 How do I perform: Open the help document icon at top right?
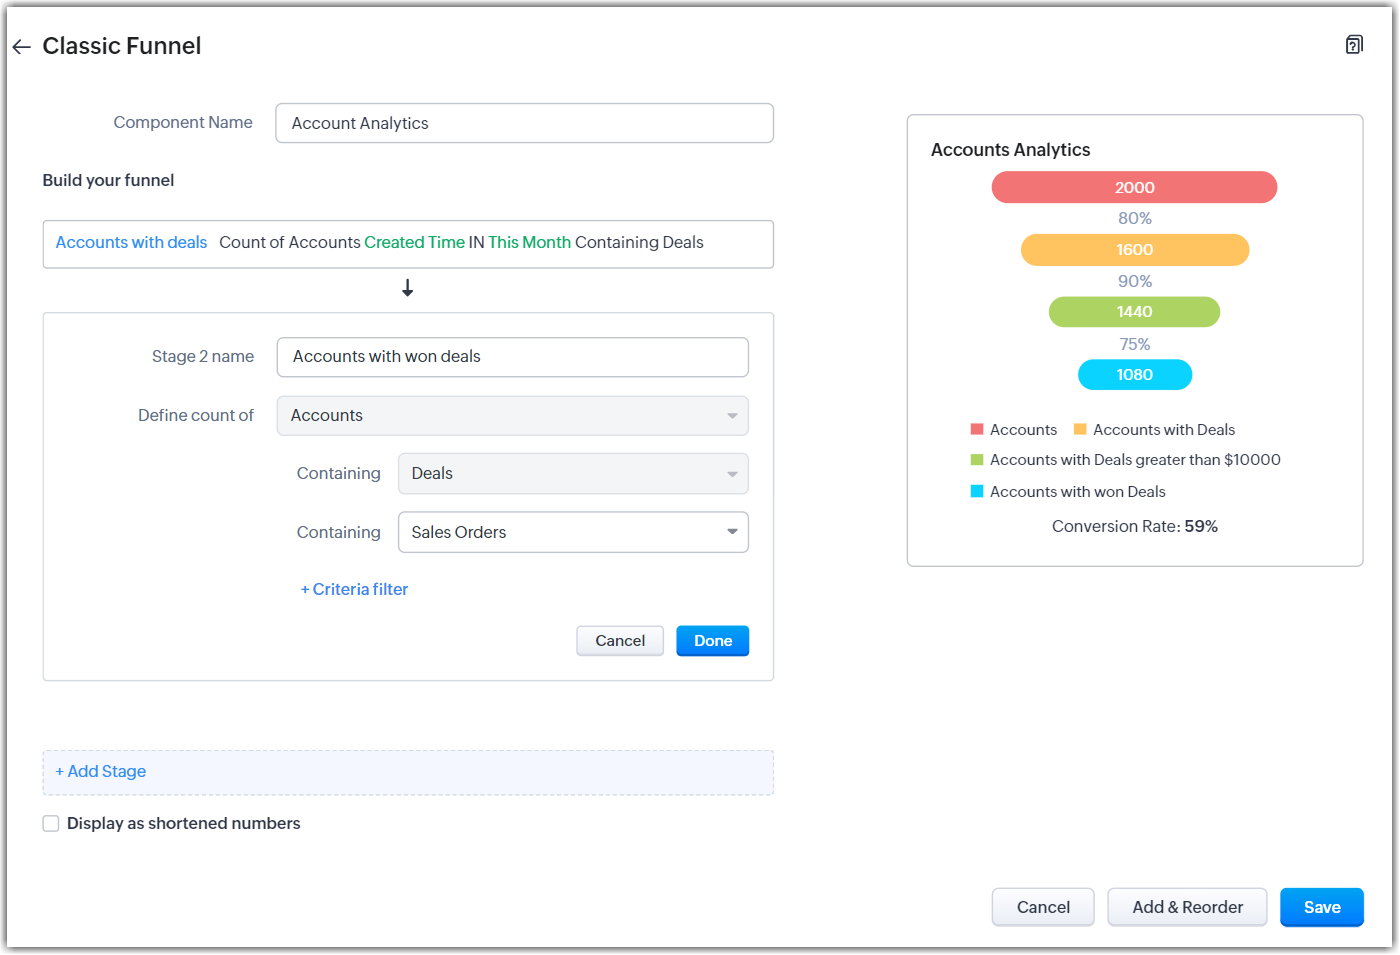pos(1354,45)
